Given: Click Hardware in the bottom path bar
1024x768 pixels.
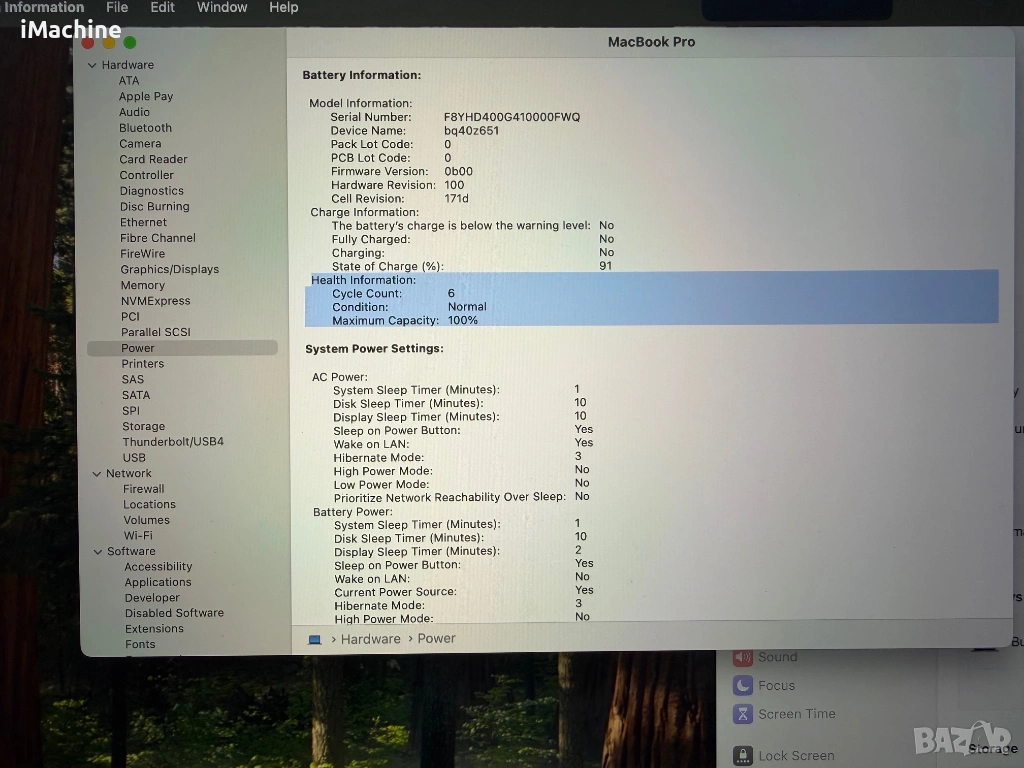Looking at the screenshot, I should [x=370, y=639].
